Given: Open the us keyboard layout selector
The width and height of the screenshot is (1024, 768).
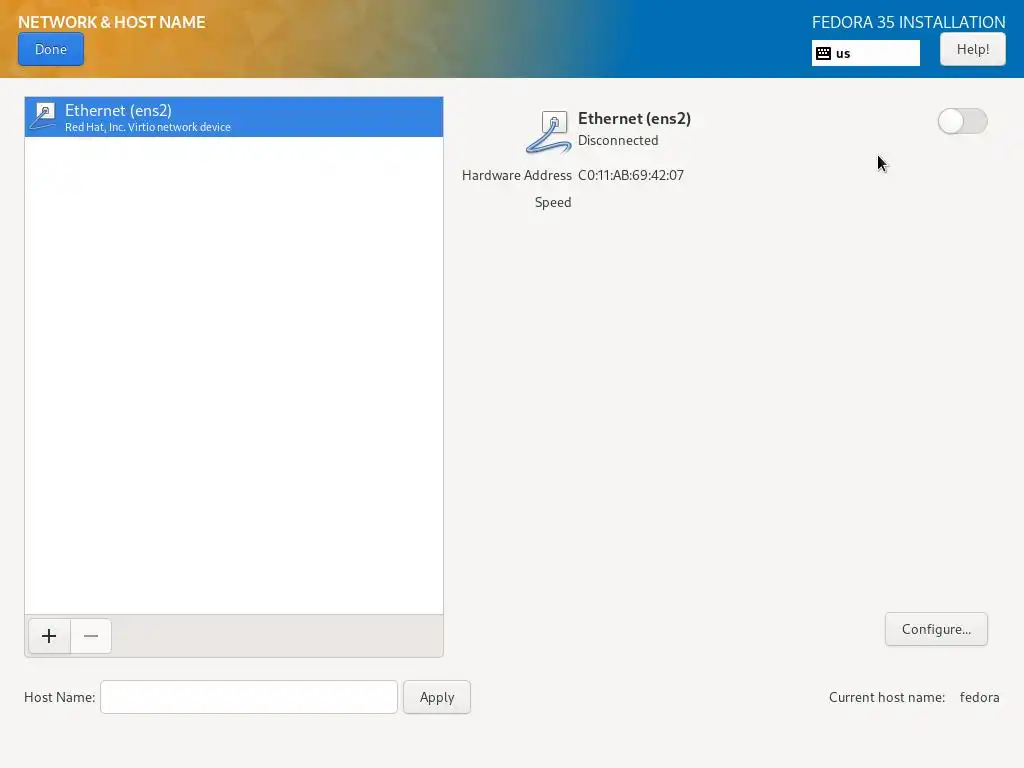Looking at the screenshot, I should 865,53.
